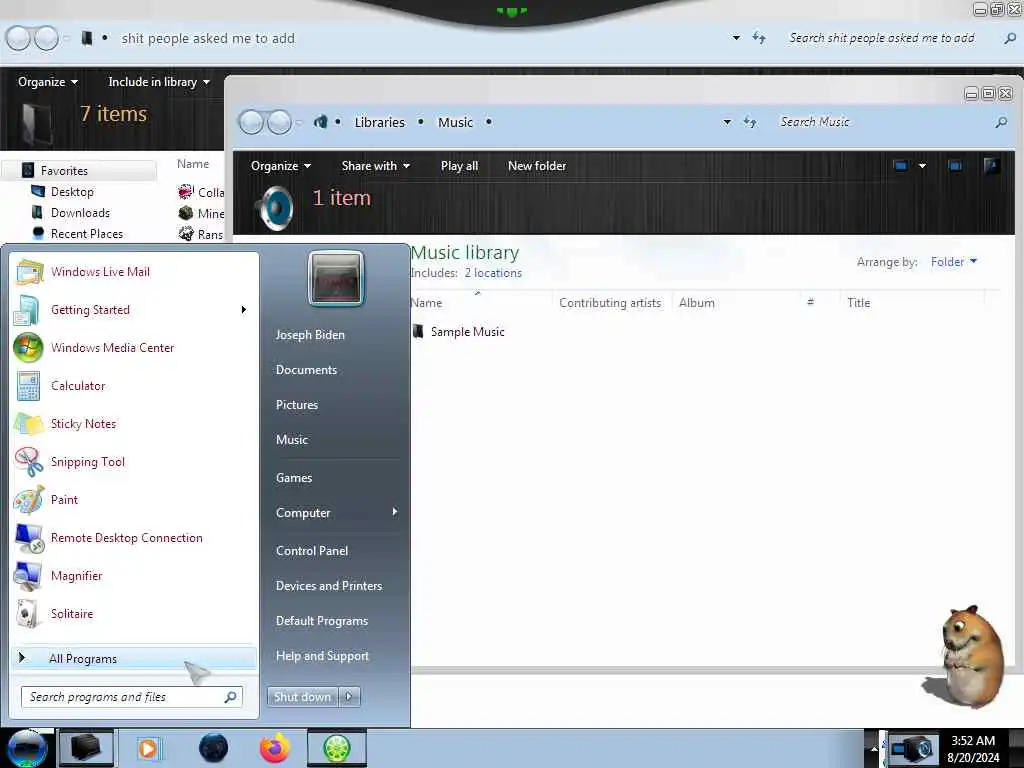Click the Music window refresh arrows icon
This screenshot has height=768, width=1024.
(750, 122)
